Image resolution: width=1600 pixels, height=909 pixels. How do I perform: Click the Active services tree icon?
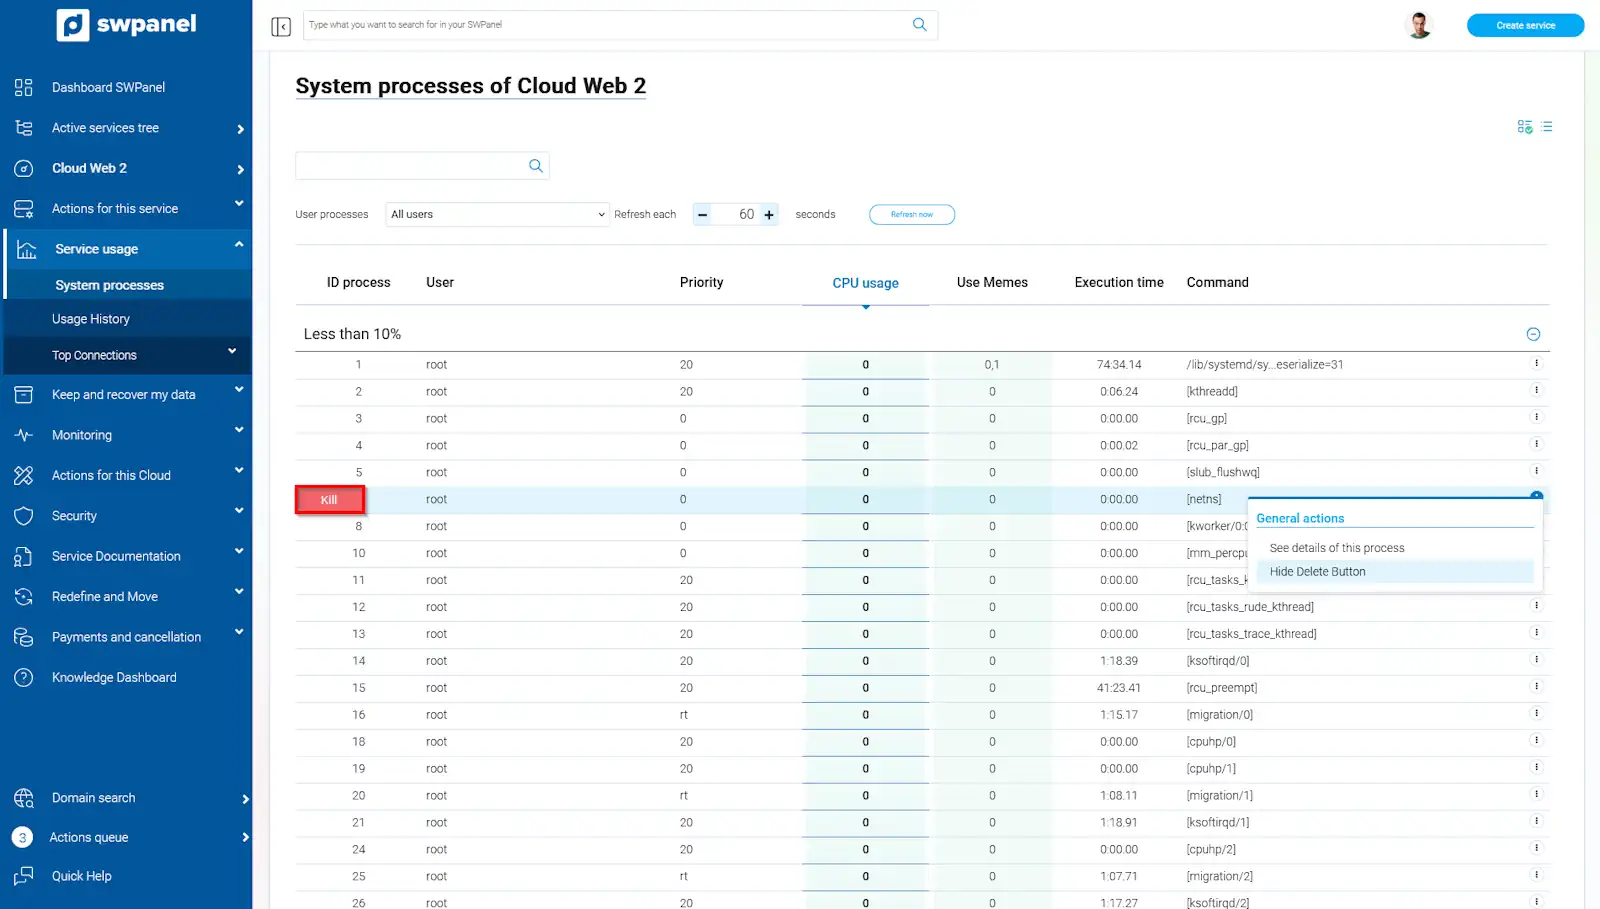click(24, 128)
